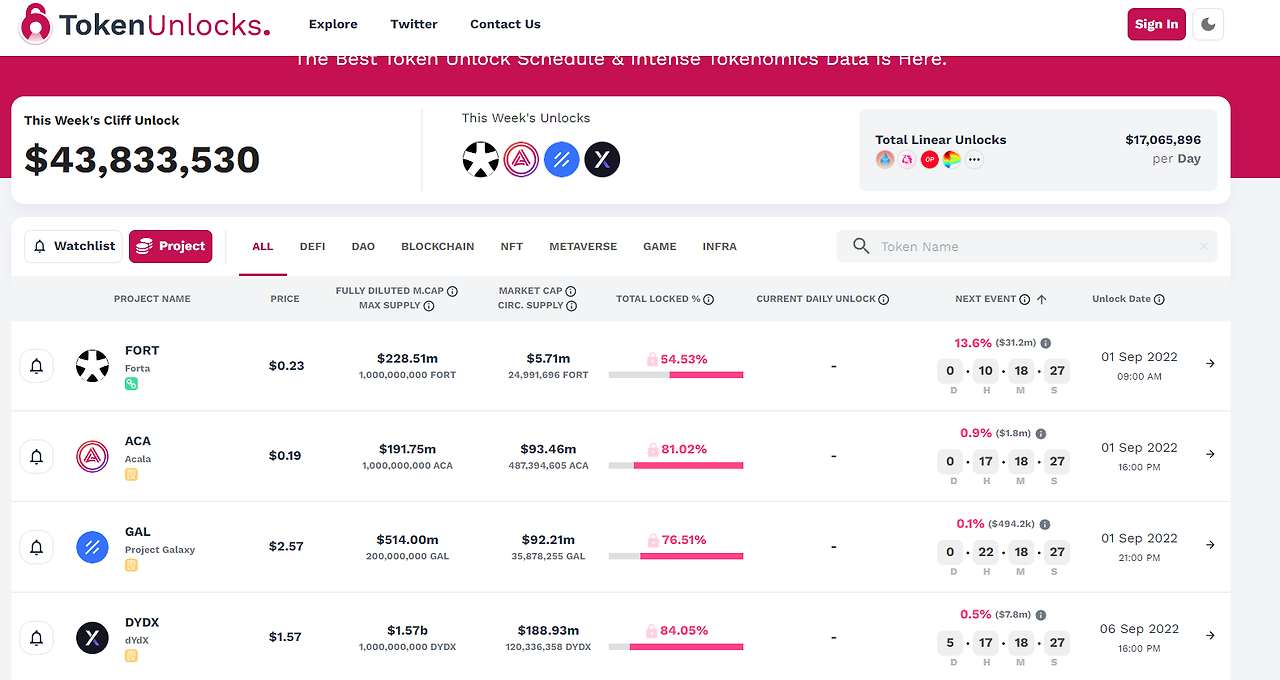
Task: Switch to the DEFI tab
Action: coord(312,246)
